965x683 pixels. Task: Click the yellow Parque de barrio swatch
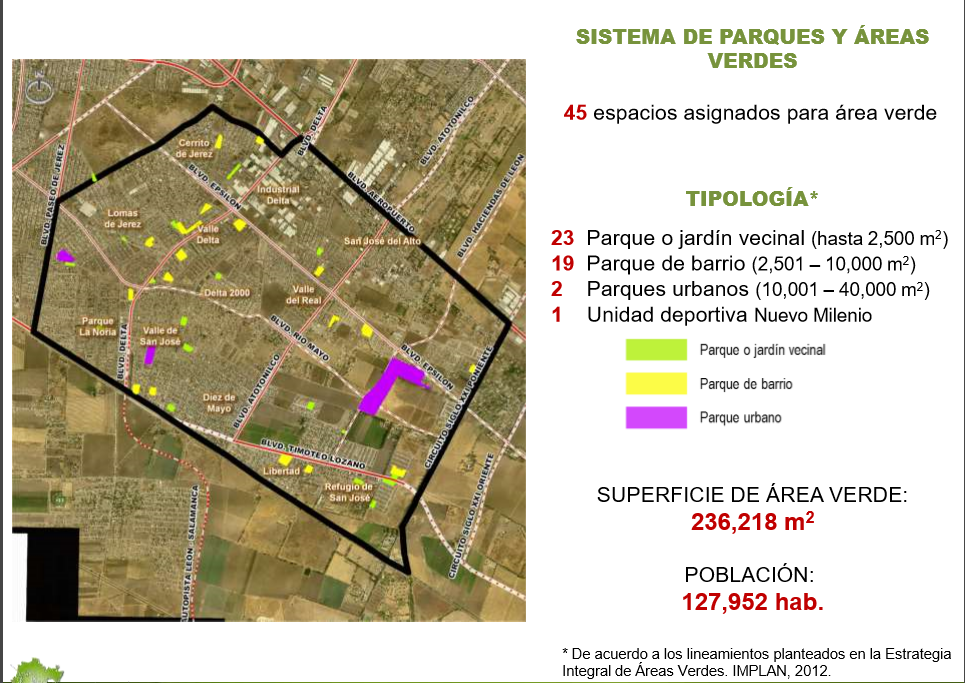pos(656,383)
